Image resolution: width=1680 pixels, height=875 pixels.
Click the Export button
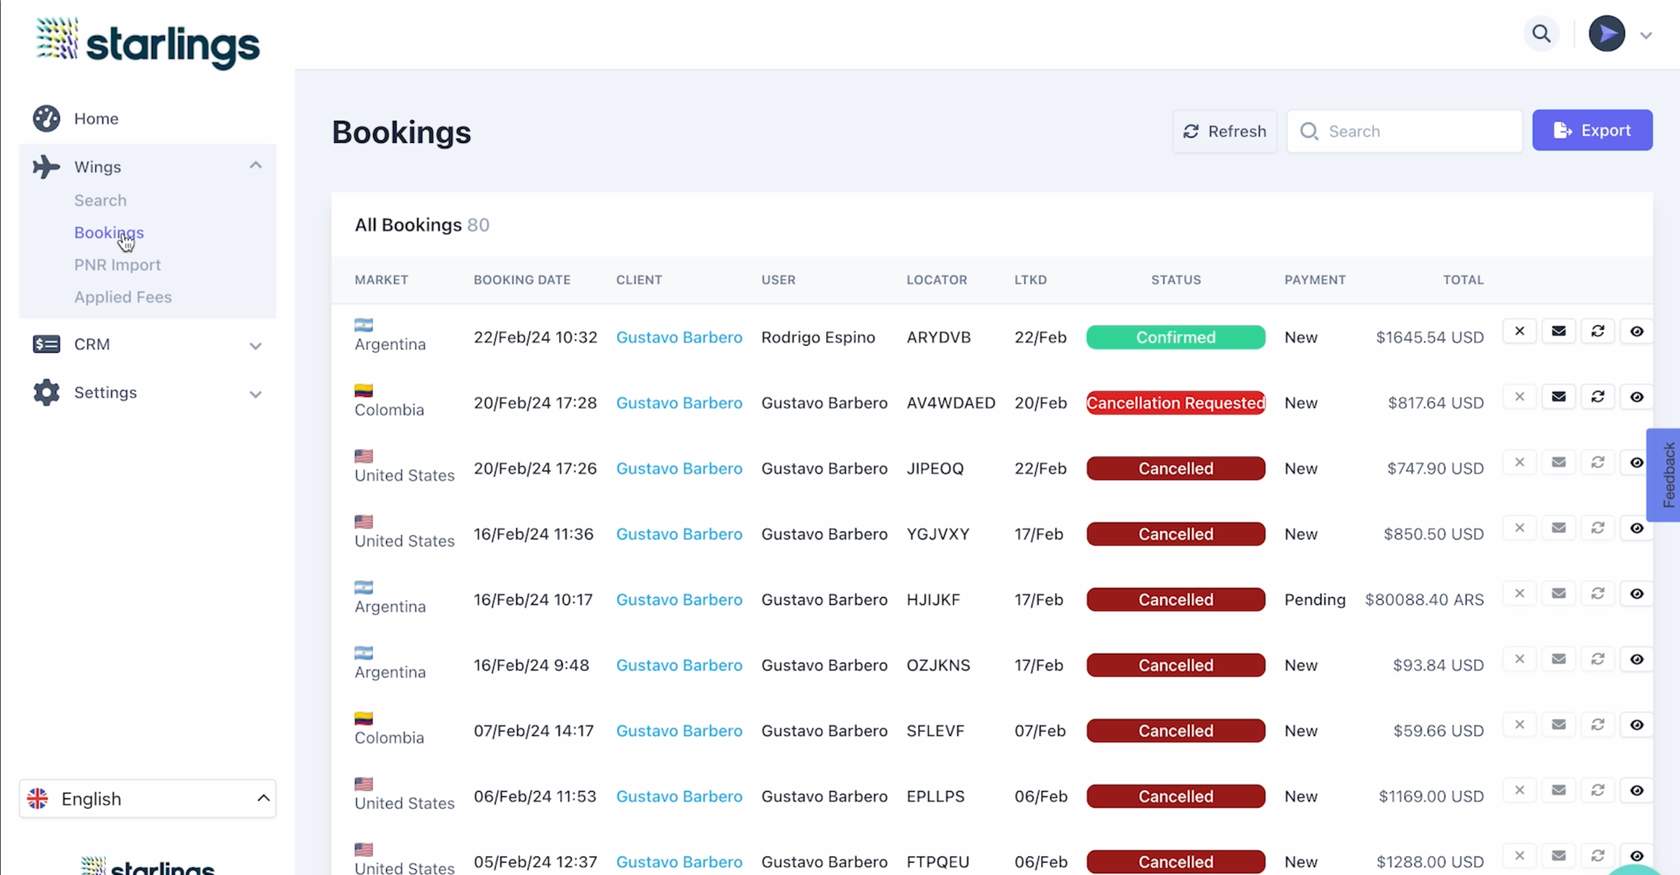1591,131
